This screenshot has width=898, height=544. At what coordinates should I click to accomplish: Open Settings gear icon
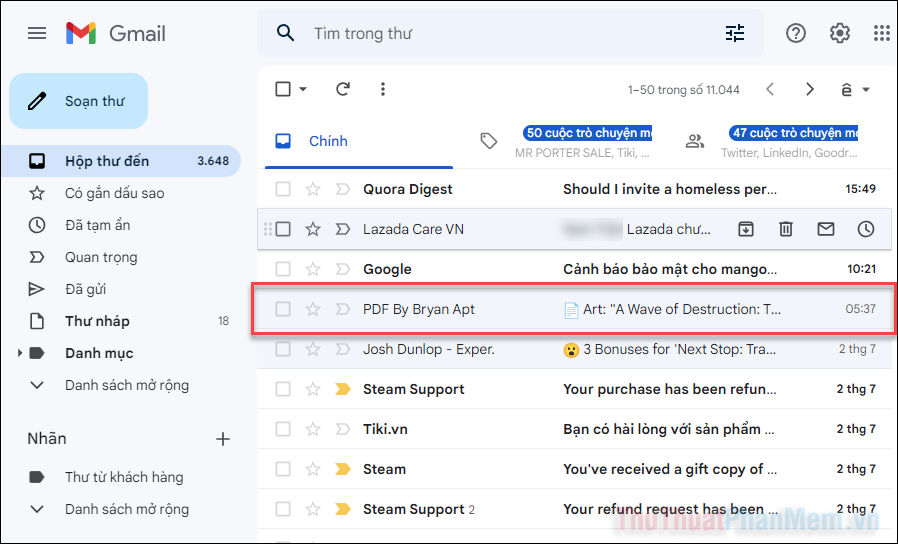840,33
